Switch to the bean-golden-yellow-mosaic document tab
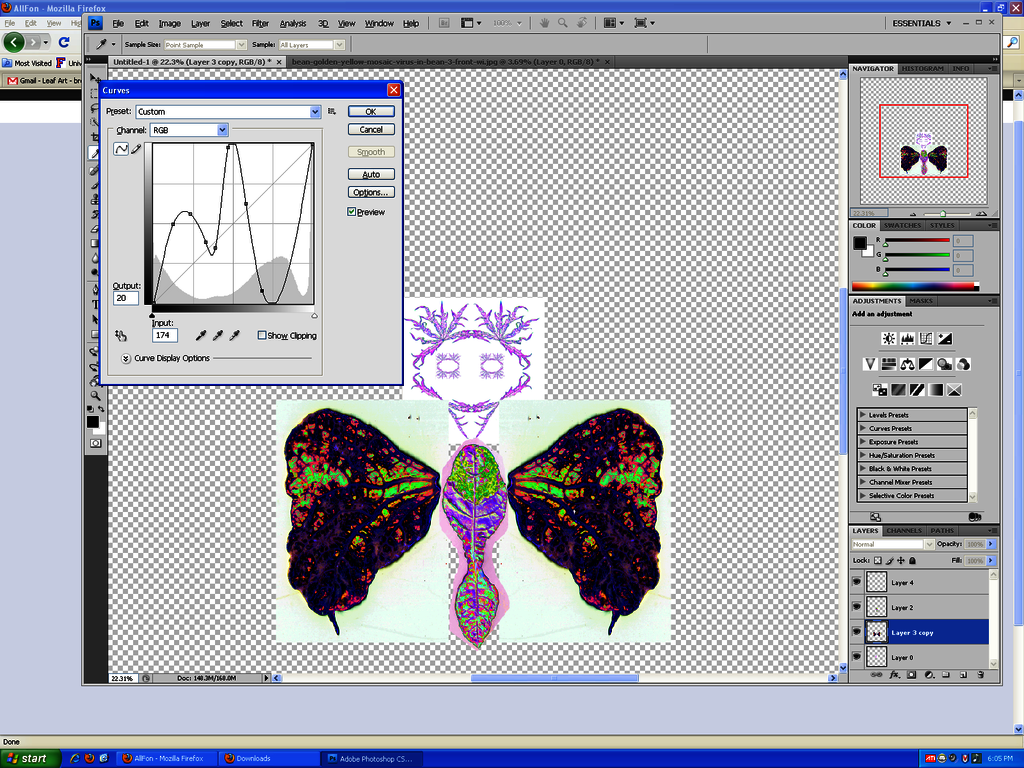The height and width of the screenshot is (768, 1024). coord(445,61)
